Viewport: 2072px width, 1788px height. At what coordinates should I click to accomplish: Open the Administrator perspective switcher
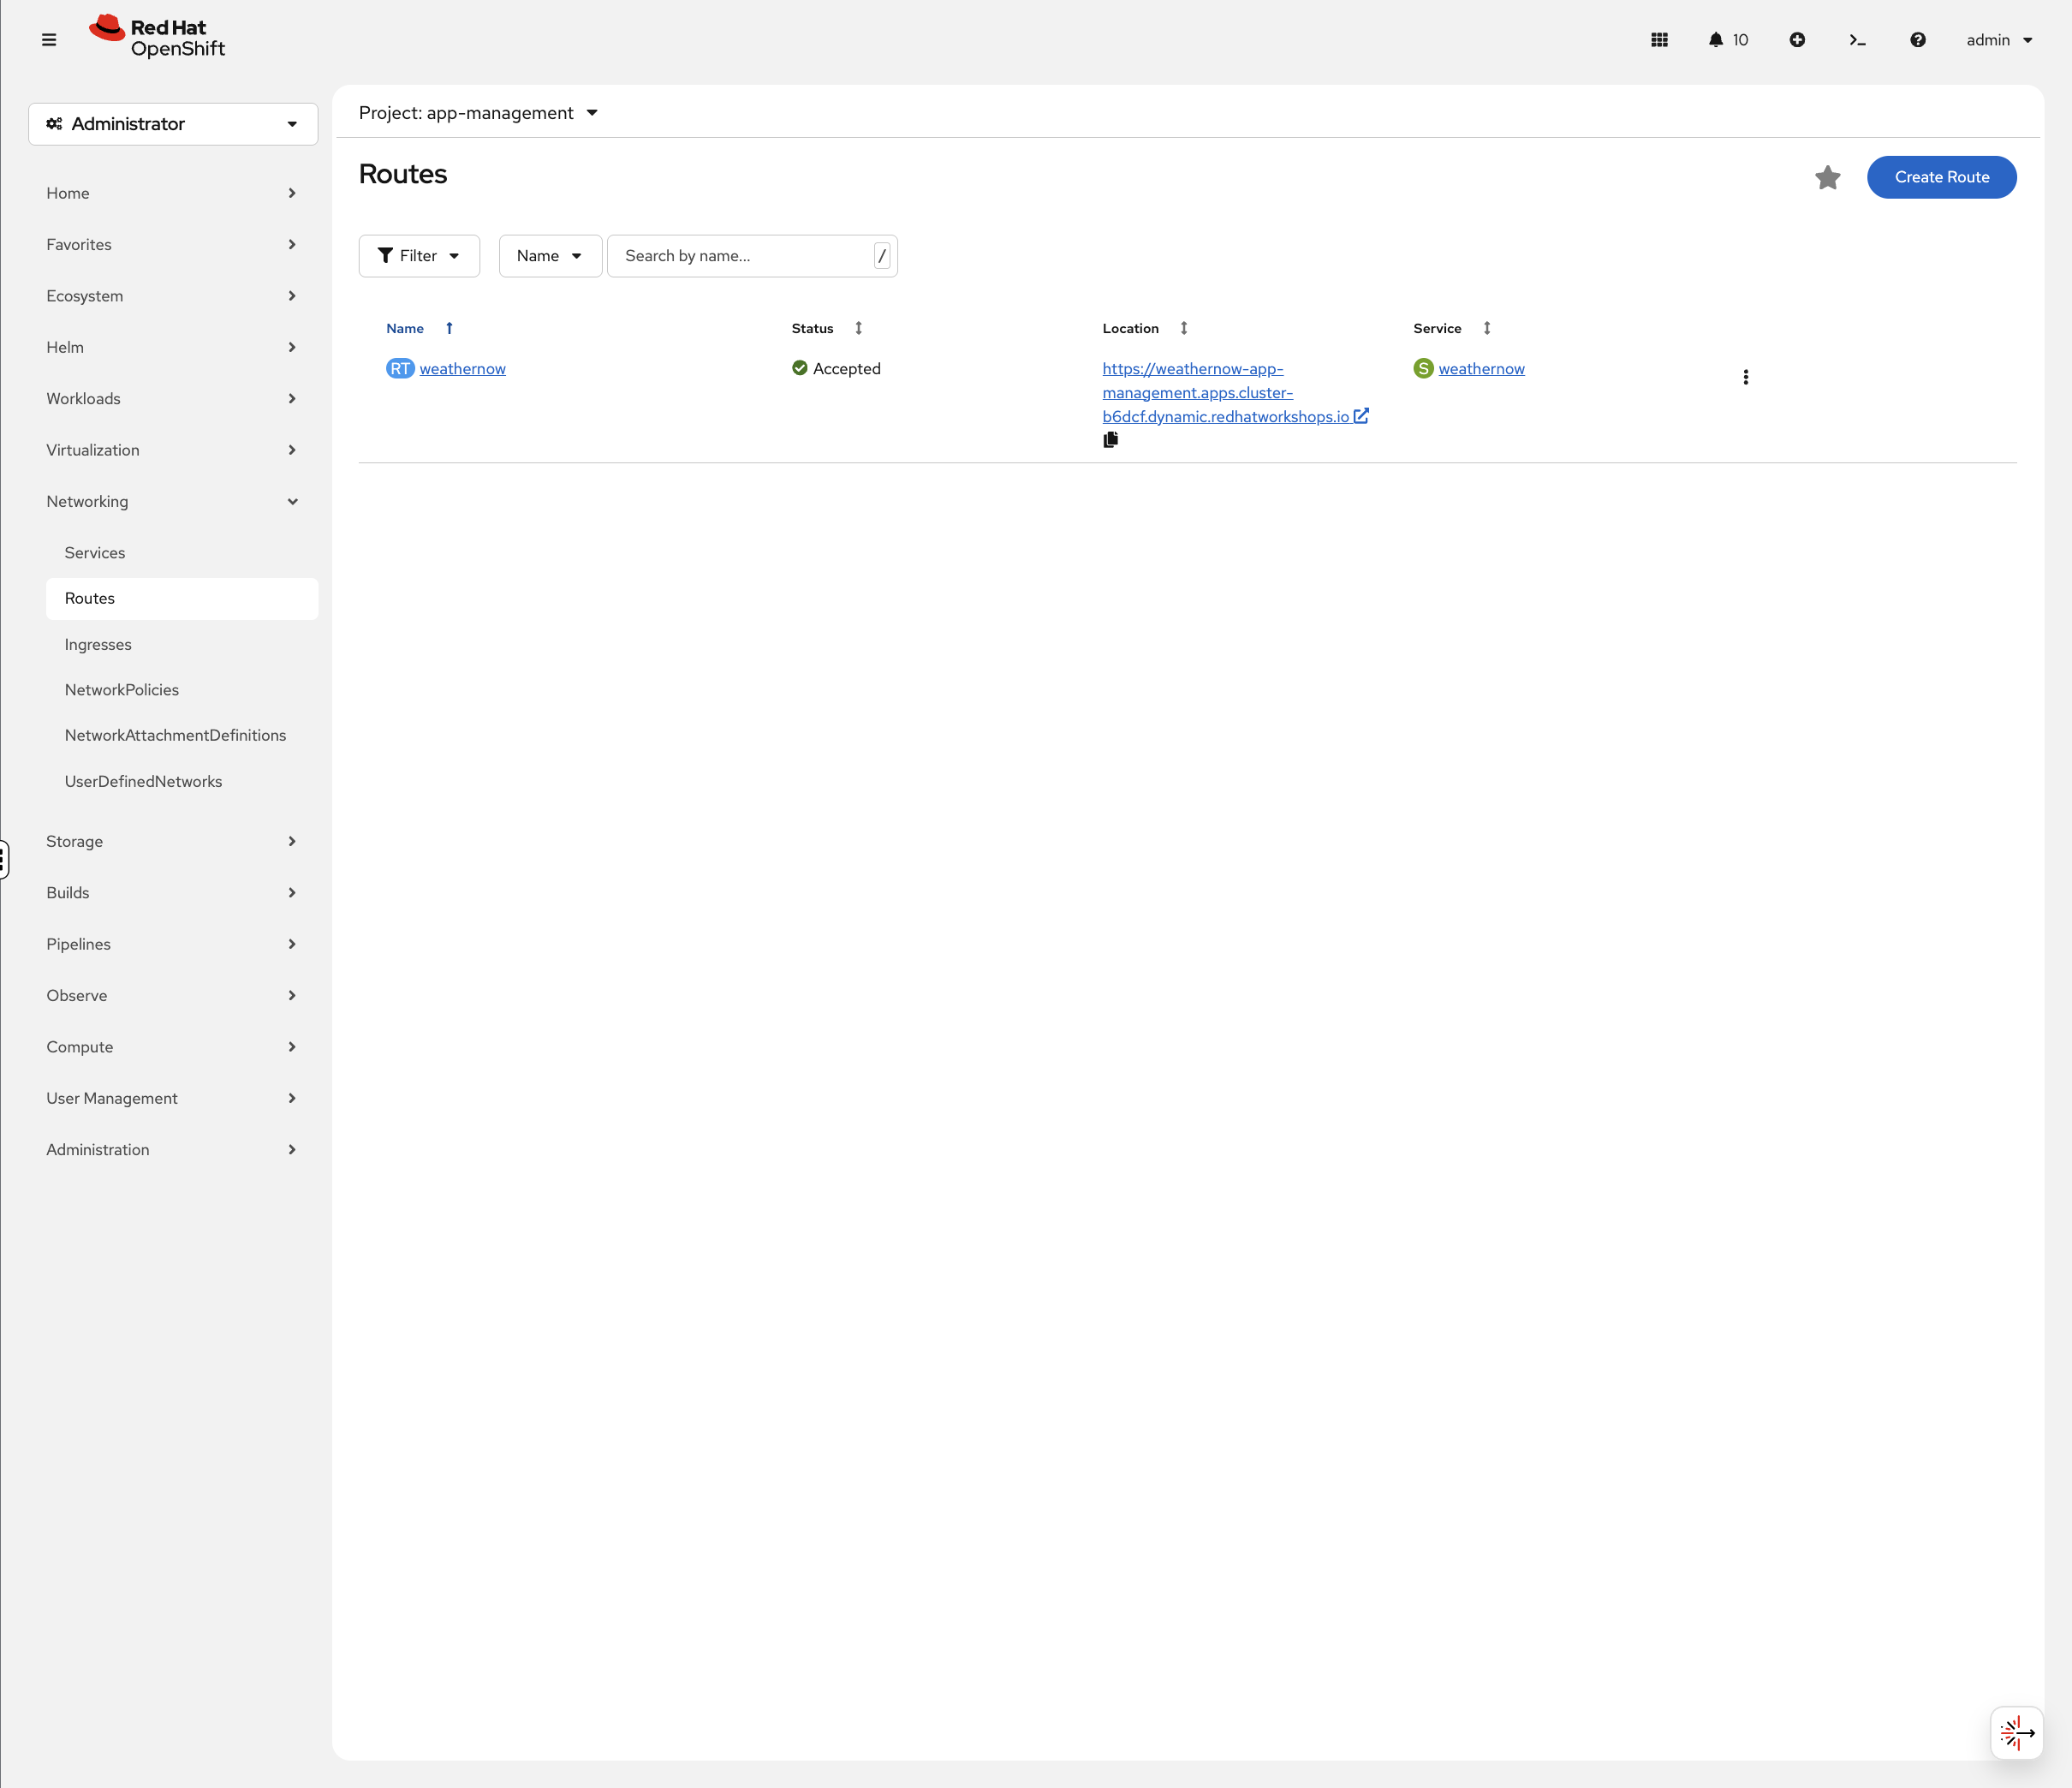pos(173,124)
